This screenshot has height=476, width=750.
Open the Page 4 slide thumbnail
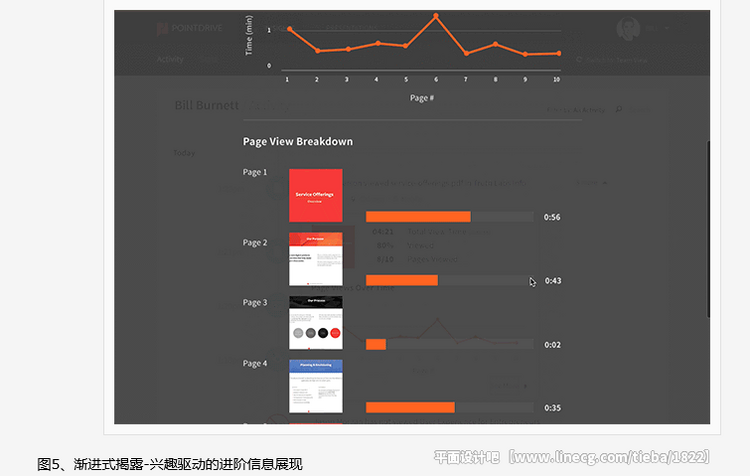pos(316,386)
